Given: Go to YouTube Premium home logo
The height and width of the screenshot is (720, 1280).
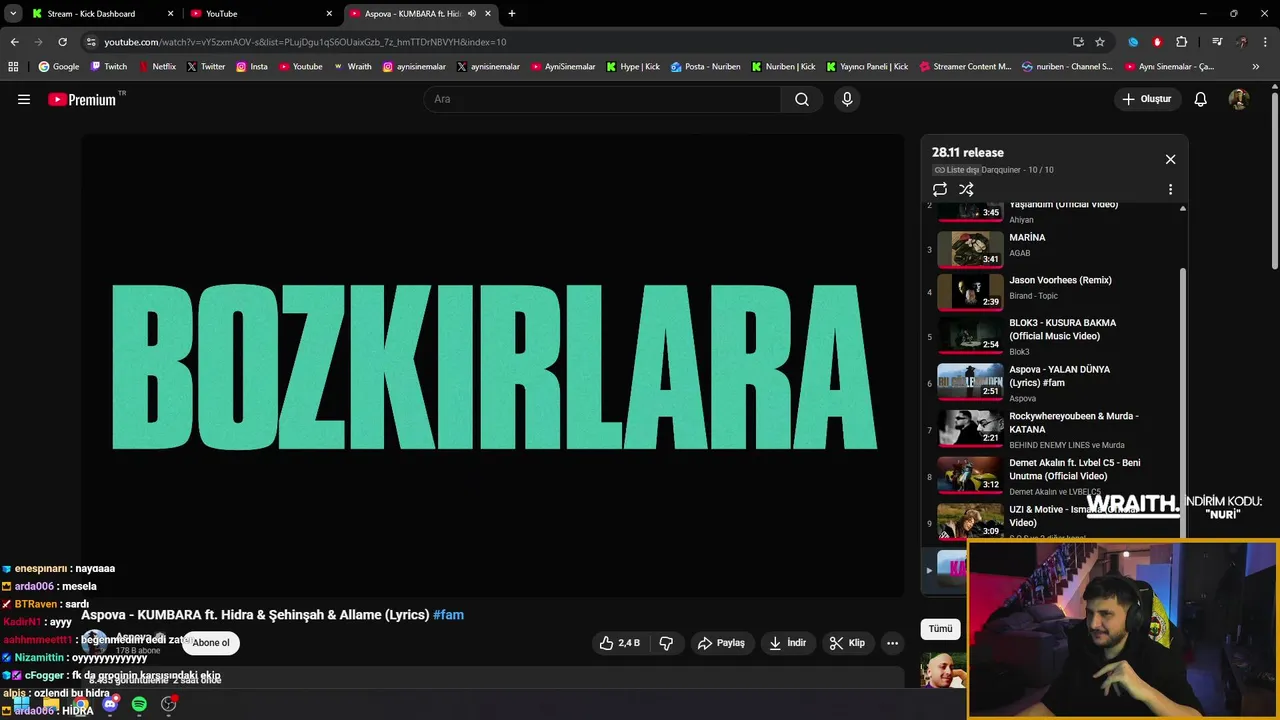Looking at the screenshot, I should [x=83, y=99].
